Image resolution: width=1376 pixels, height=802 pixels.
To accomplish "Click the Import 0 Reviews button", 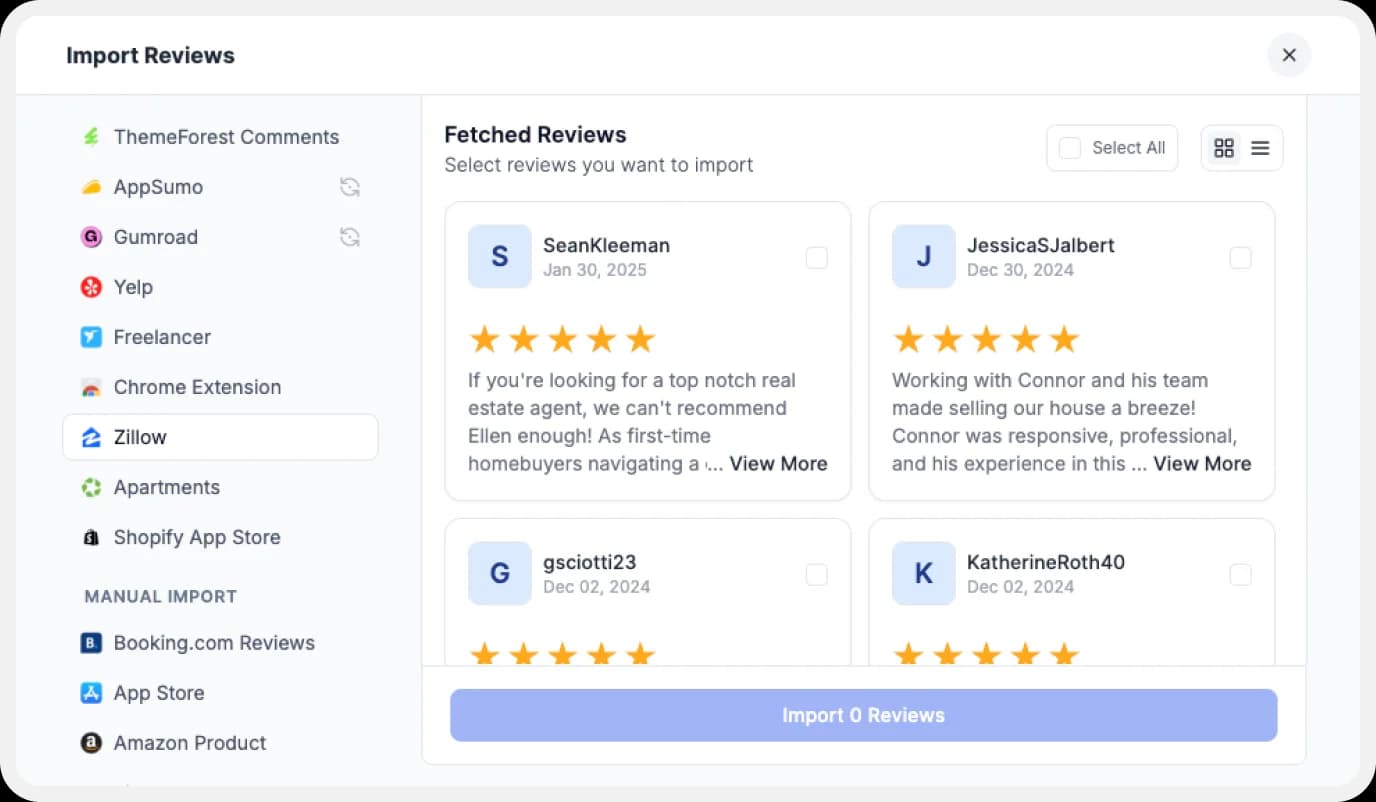I will [x=863, y=715].
